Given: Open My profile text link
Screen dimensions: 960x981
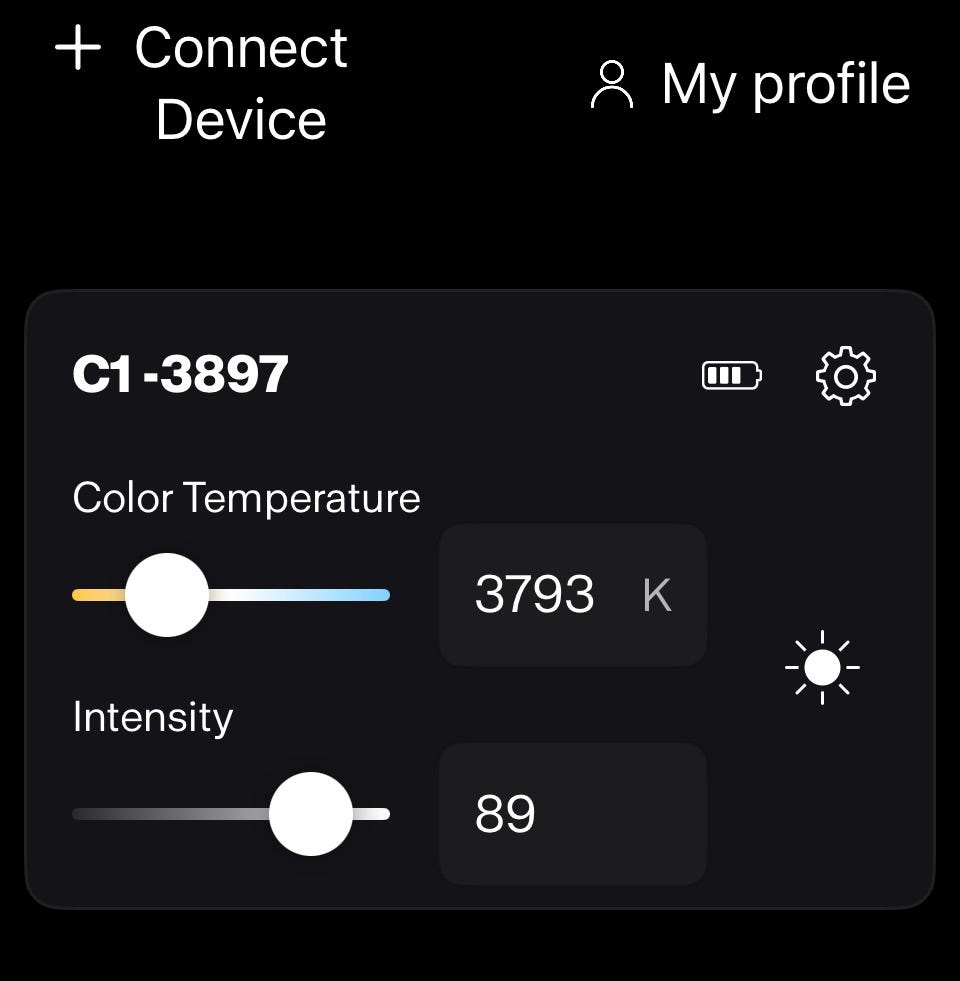Looking at the screenshot, I should click(x=785, y=84).
